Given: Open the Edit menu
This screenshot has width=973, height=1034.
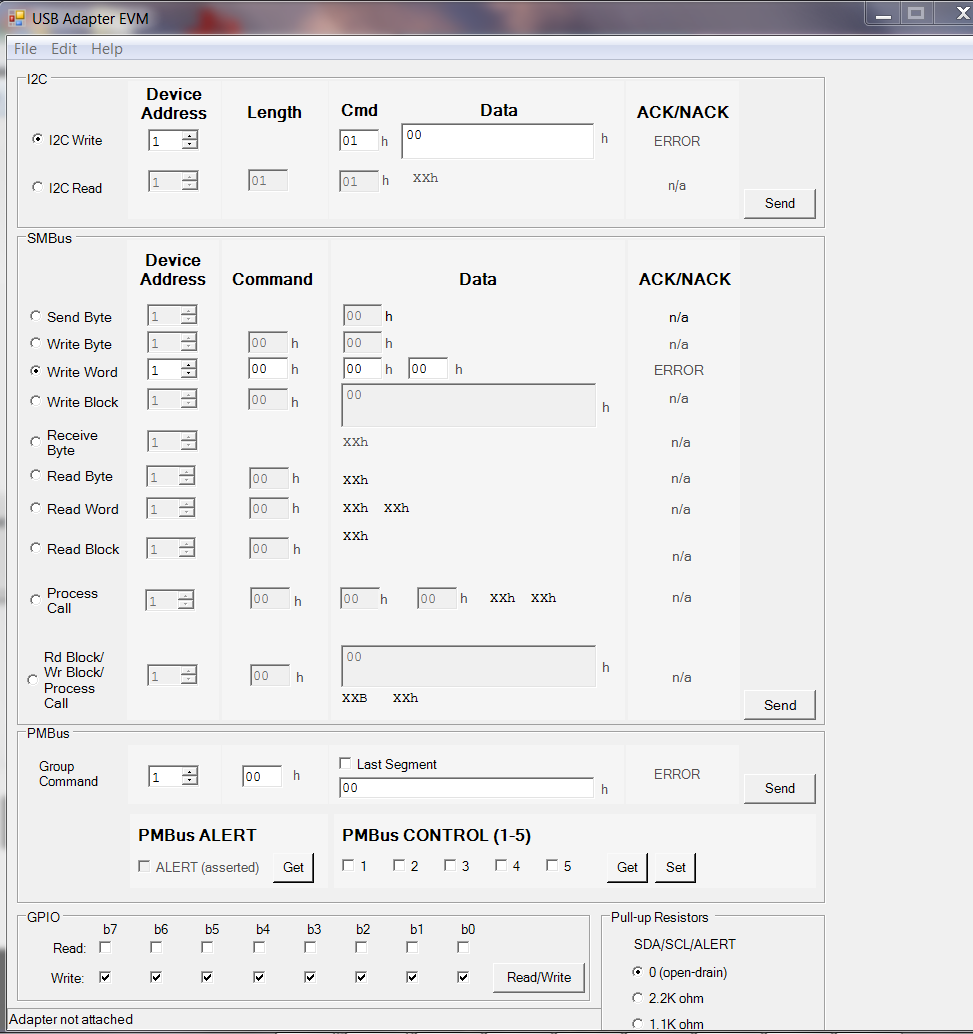Looking at the screenshot, I should click(64, 49).
